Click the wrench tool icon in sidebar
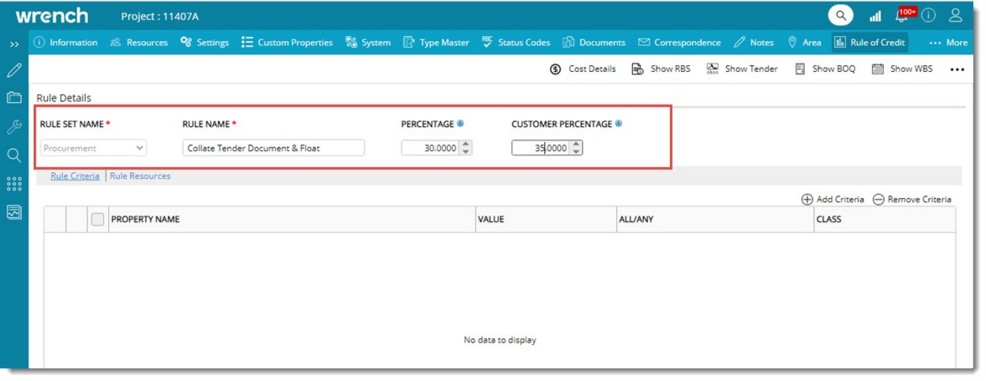The height and width of the screenshot is (381, 986). click(x=14, y=127)
